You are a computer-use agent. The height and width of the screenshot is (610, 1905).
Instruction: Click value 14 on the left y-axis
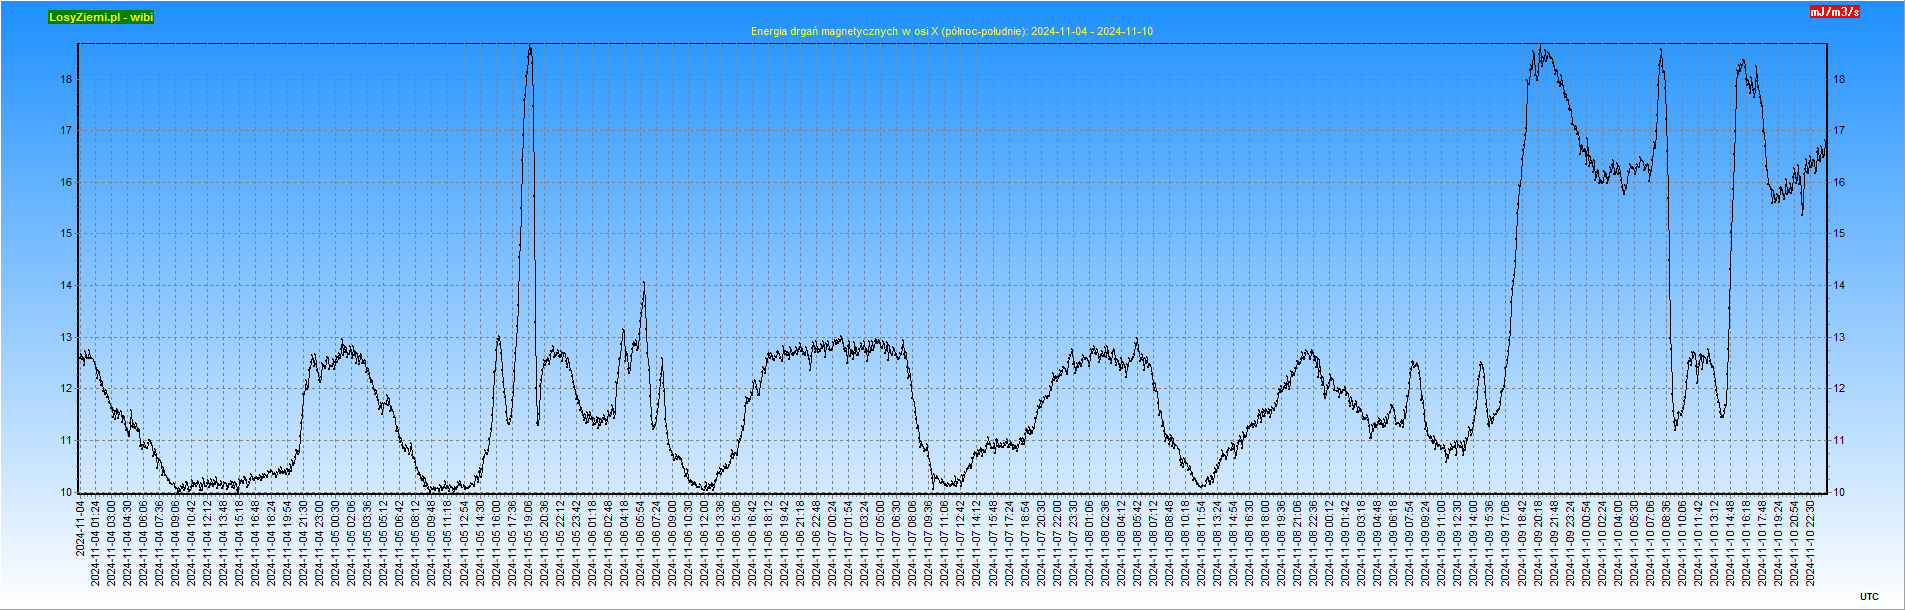(66, 285)
